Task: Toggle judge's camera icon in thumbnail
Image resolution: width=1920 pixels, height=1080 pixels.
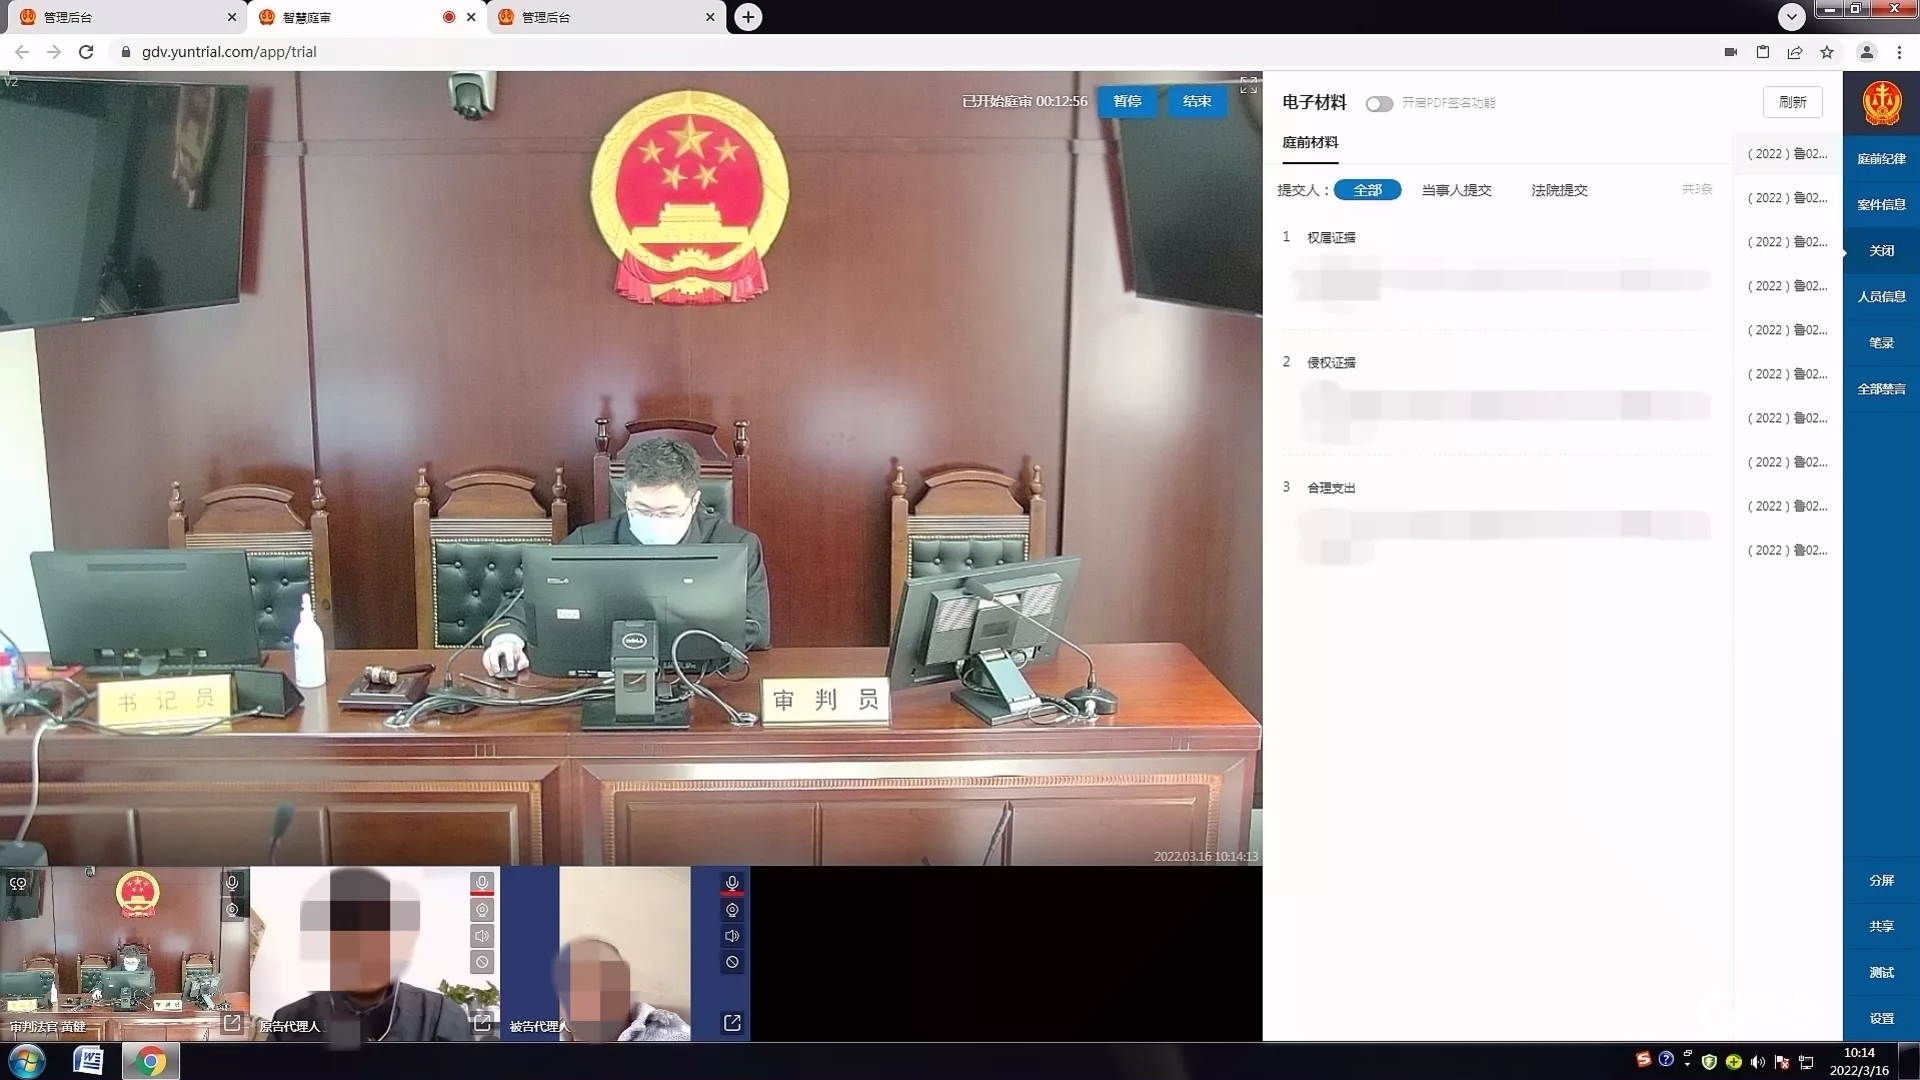Action: point(232,910)
